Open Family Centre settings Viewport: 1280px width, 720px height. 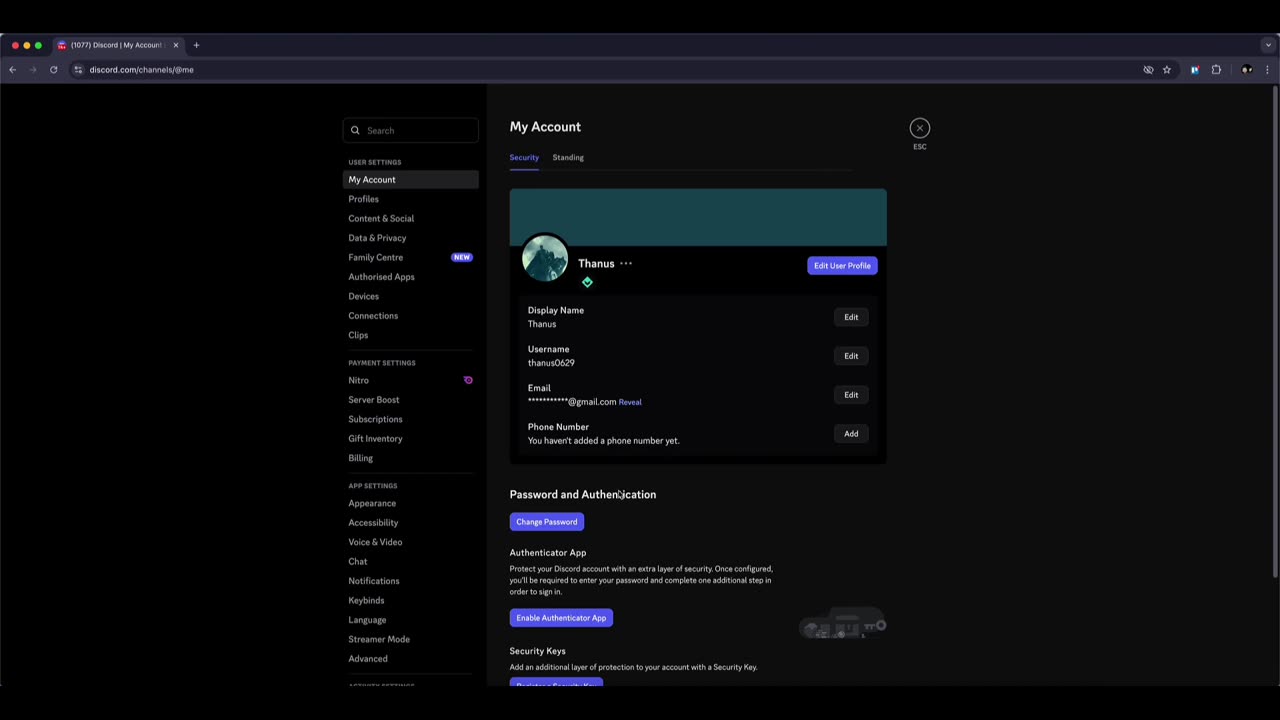tap(411, 257)
